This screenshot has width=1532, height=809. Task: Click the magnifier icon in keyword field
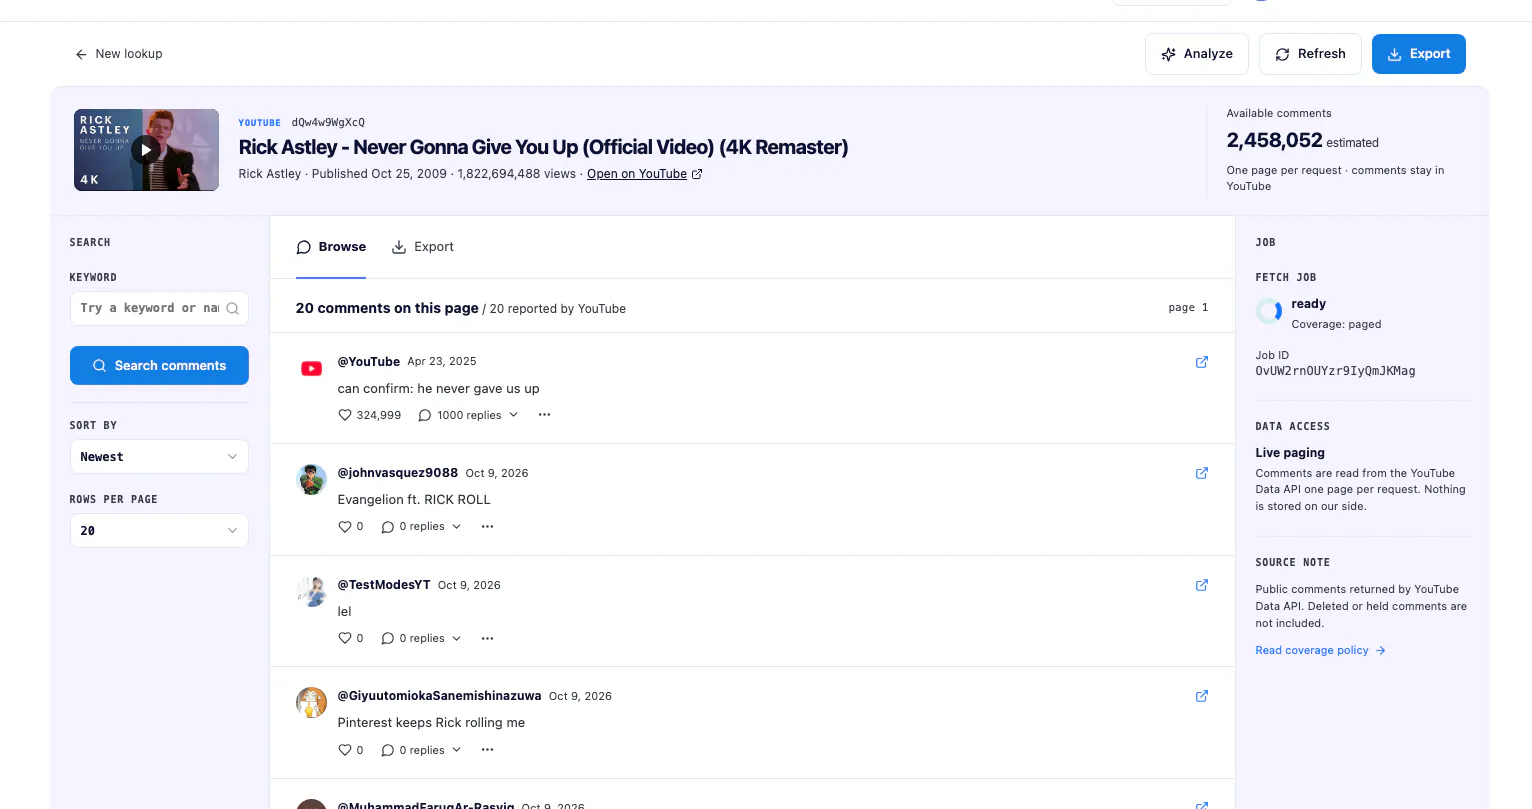point(232,308)
